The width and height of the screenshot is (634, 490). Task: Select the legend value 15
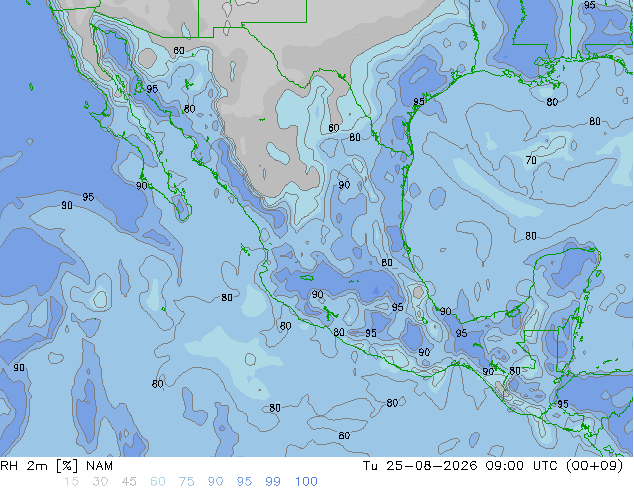tap(71, 482)
